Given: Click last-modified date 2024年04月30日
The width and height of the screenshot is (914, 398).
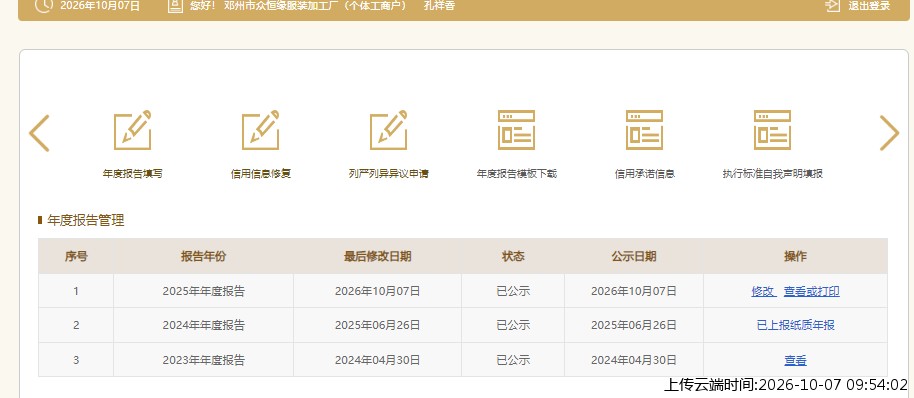Looking at the screenshot, I should [x=377, y=360].
